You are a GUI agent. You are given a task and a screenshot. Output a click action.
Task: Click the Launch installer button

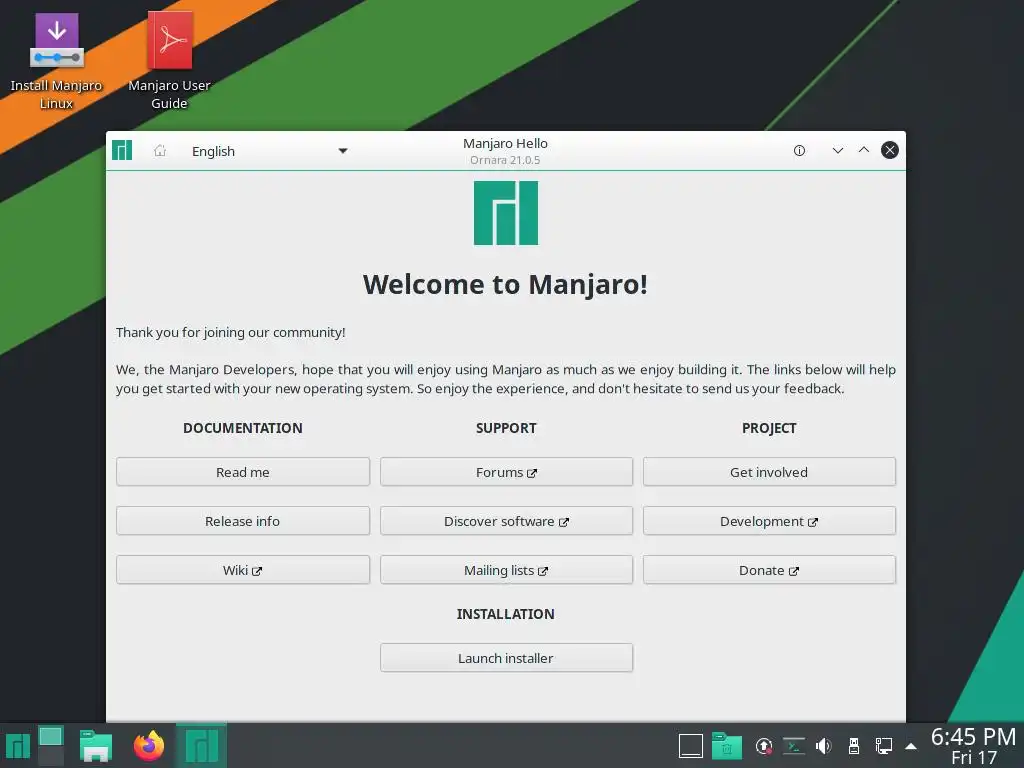(506, 658)
